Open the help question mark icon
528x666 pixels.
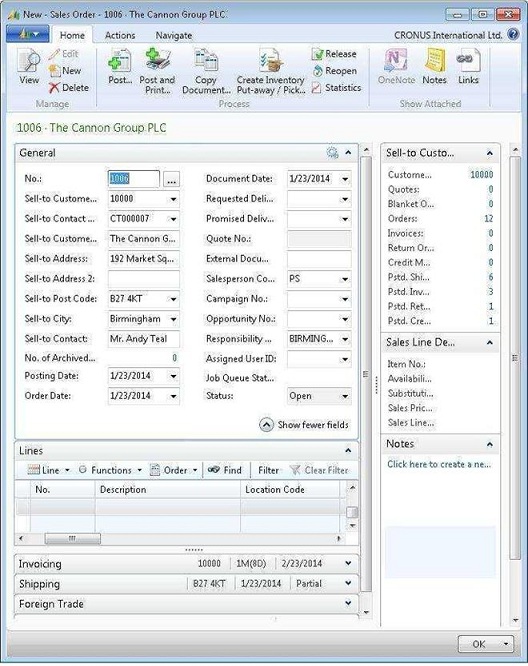tap(513, 34)
